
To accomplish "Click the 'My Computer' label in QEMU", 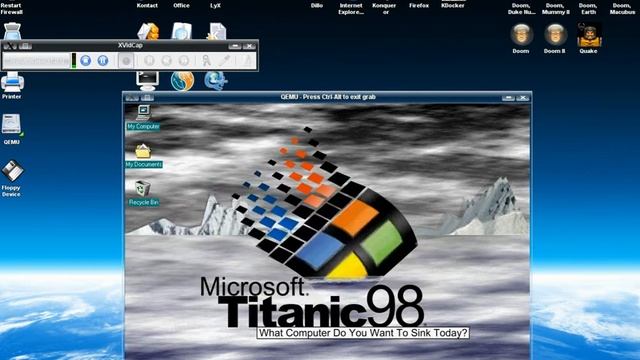I will 143,127.
